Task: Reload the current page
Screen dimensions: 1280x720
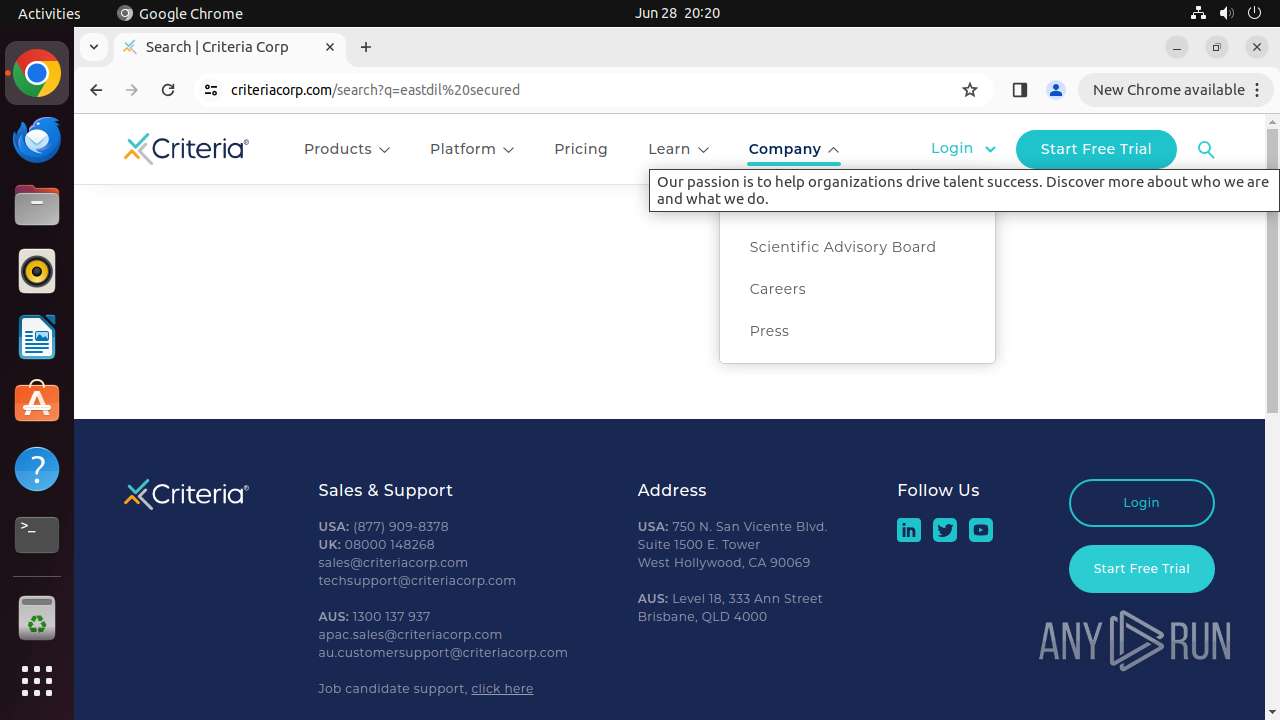Action: click(168, 90)
